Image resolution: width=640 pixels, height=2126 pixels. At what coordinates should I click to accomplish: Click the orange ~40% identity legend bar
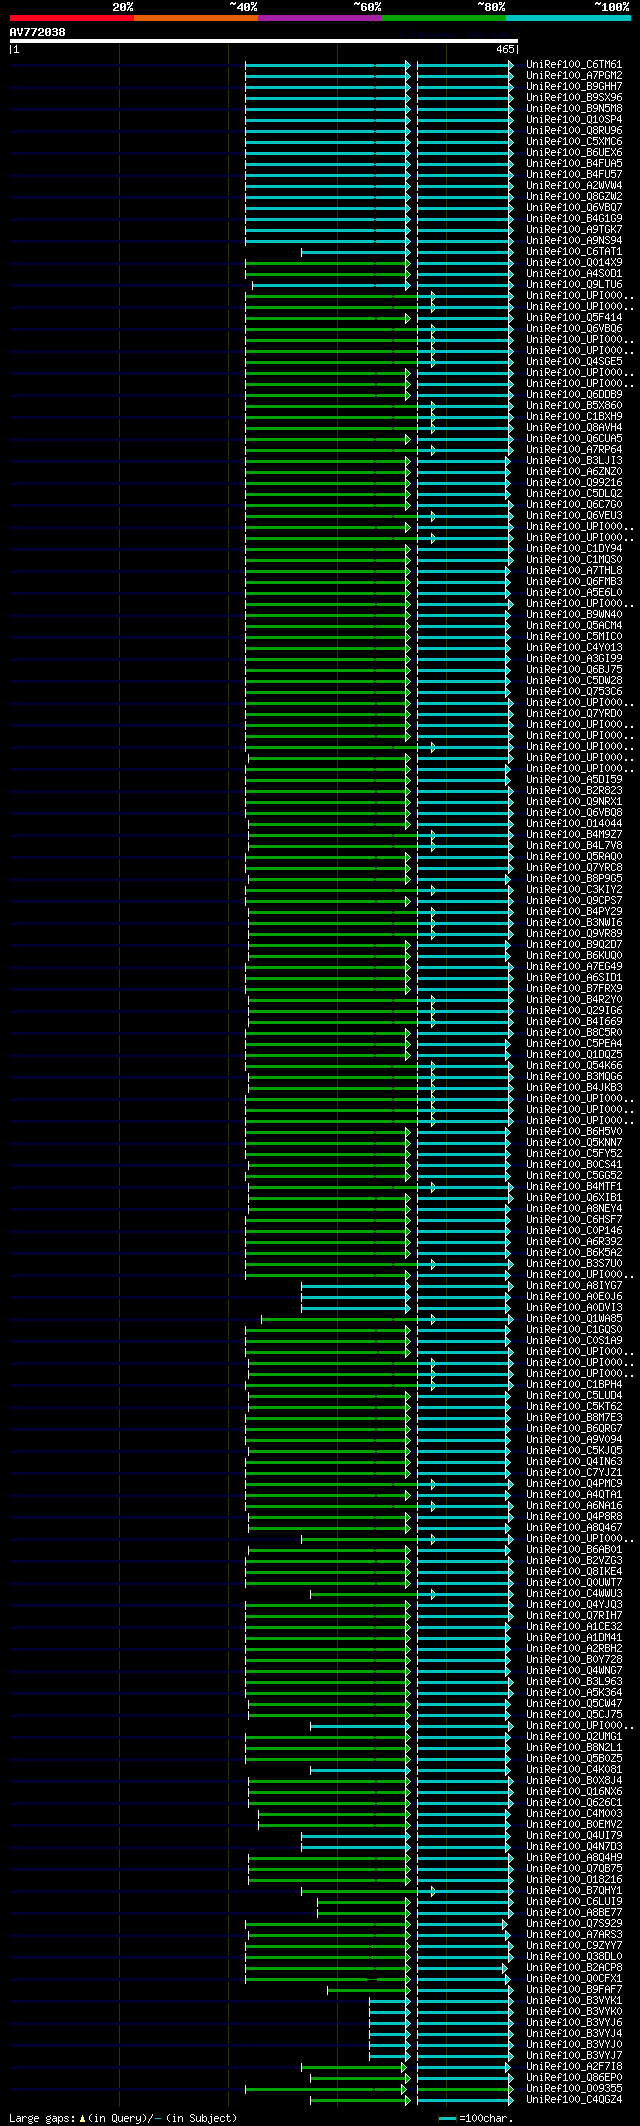(x=196, y=18)
